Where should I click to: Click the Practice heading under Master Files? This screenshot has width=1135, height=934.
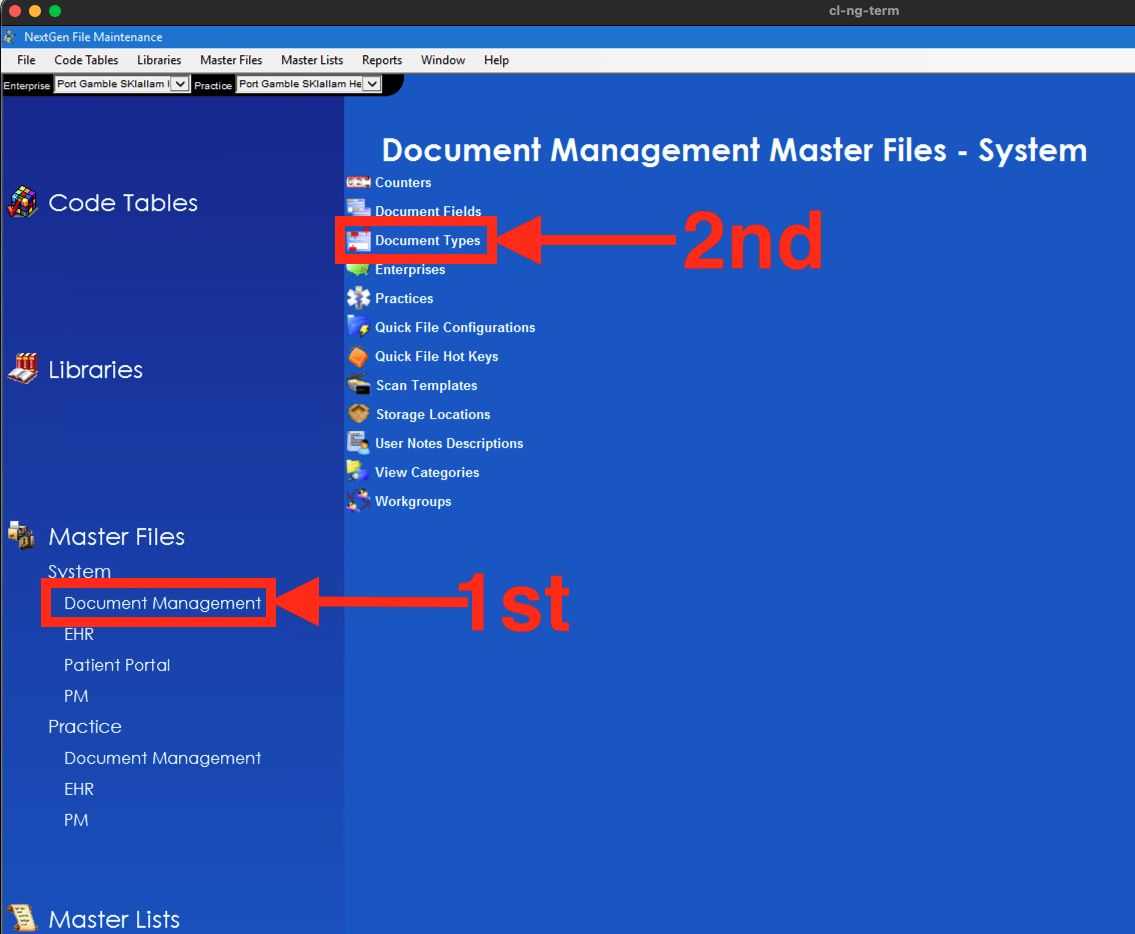[x=85, y=727]
